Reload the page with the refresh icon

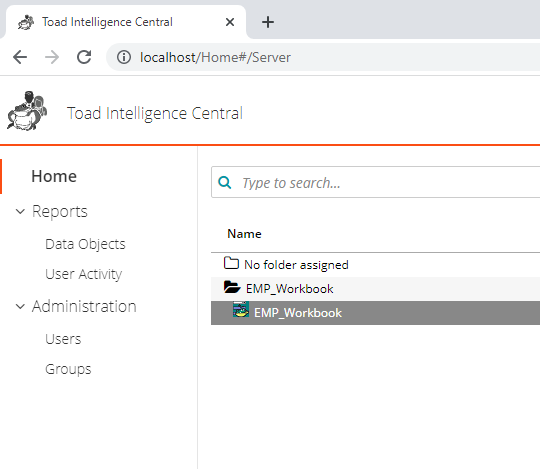[84, 57]
